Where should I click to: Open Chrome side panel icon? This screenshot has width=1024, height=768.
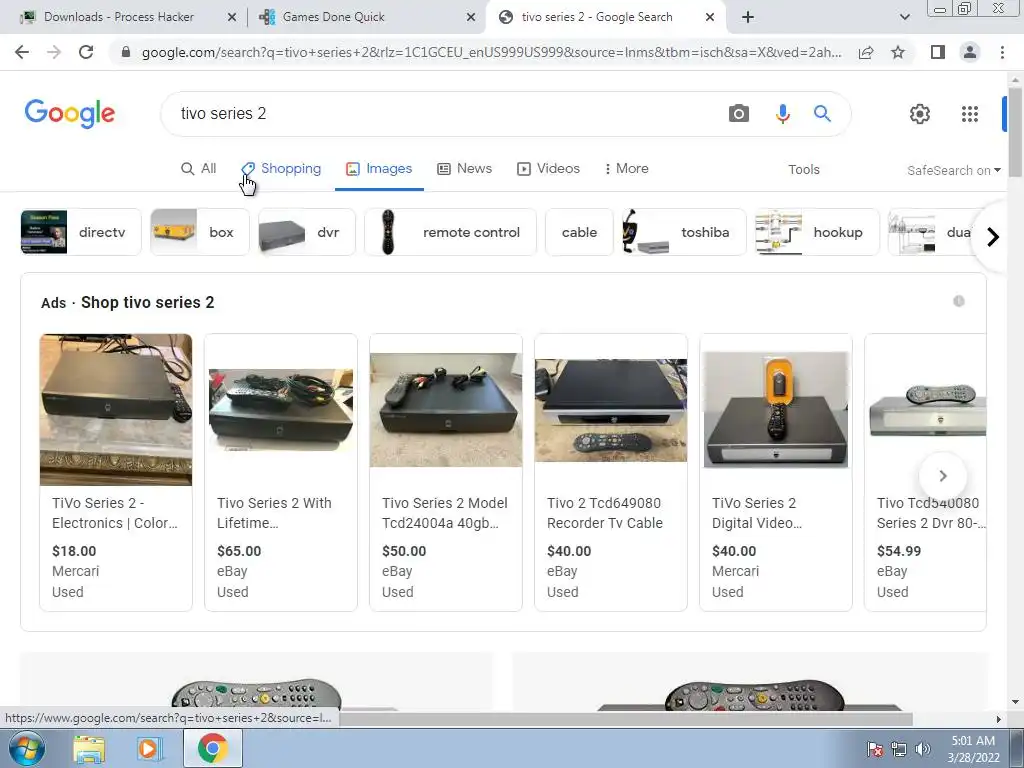click(938, 52)
